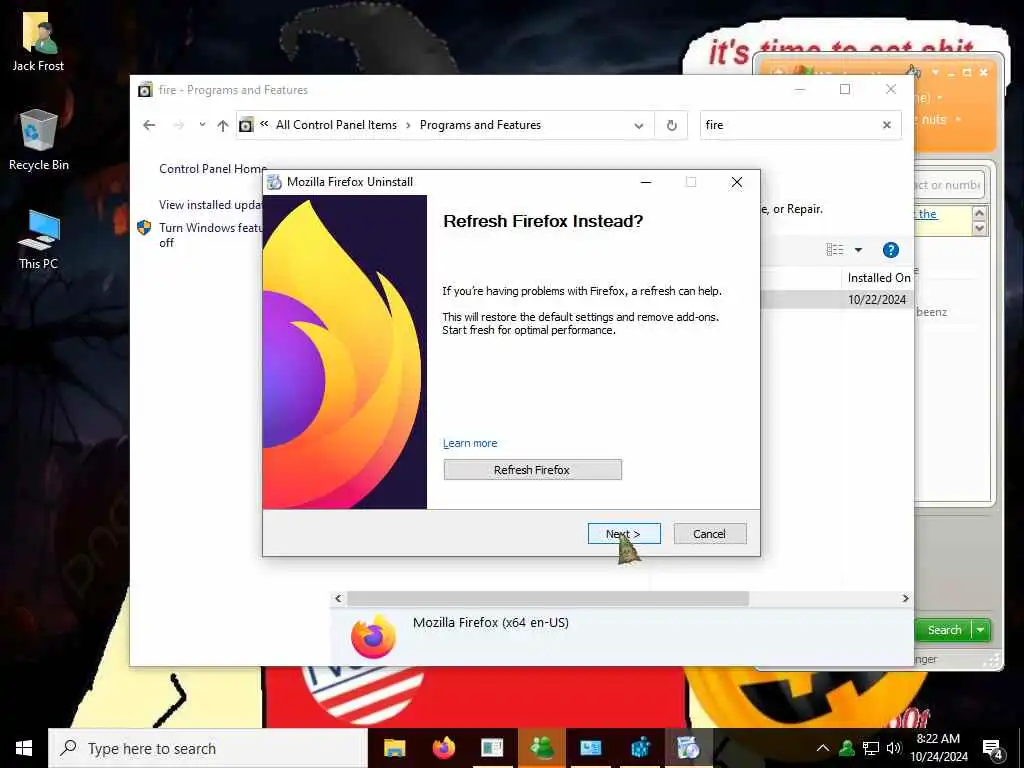Viewport: 1024px width, 768px height.
Task: Open Control Panel Home link
Action: pos(212,168)
